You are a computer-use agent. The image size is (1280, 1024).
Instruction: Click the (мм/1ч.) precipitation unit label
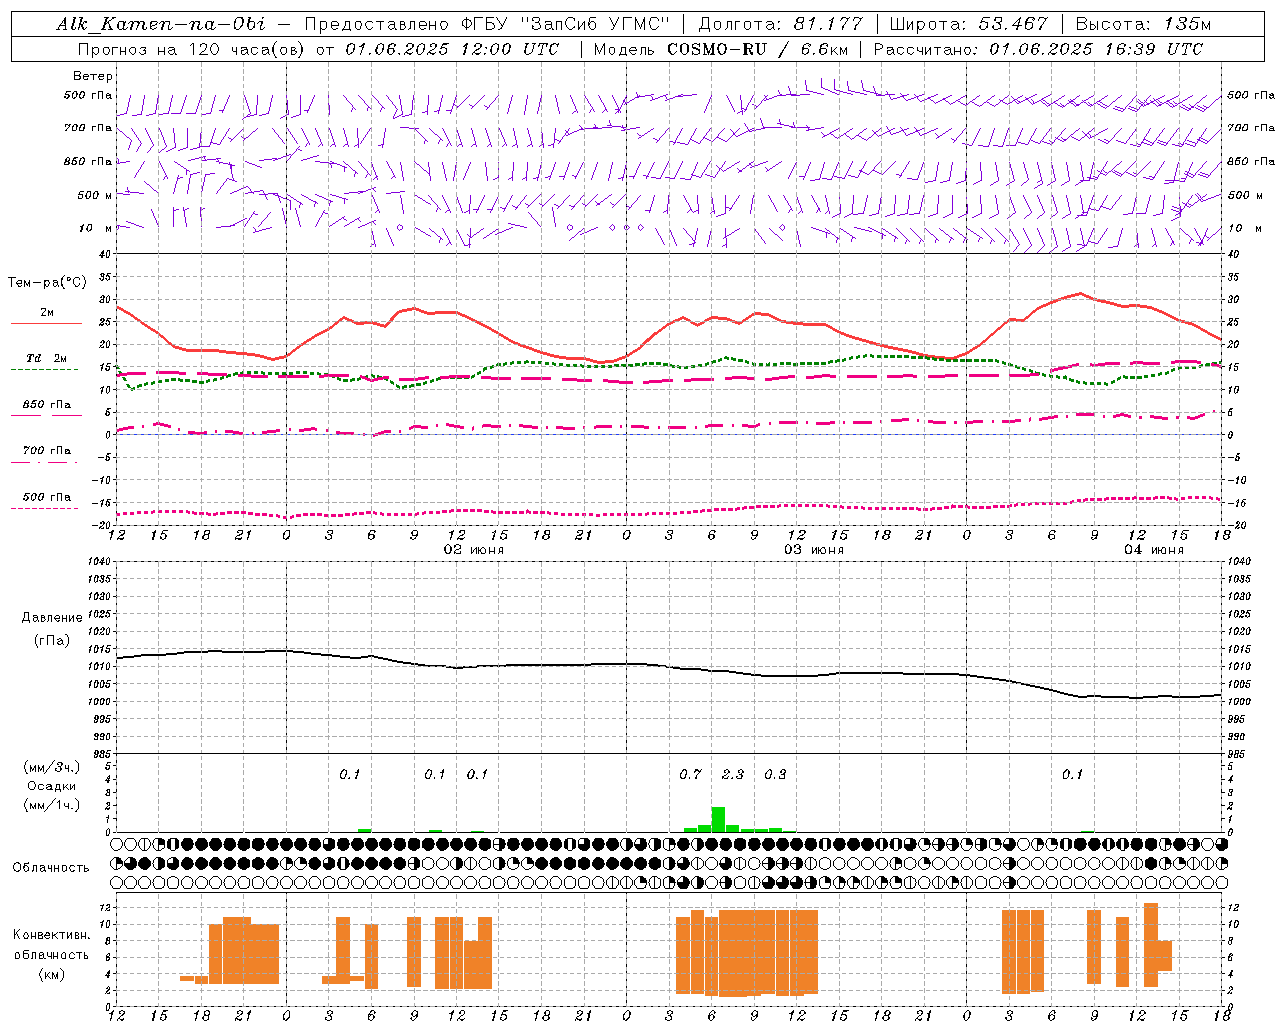tap(51, 805)
